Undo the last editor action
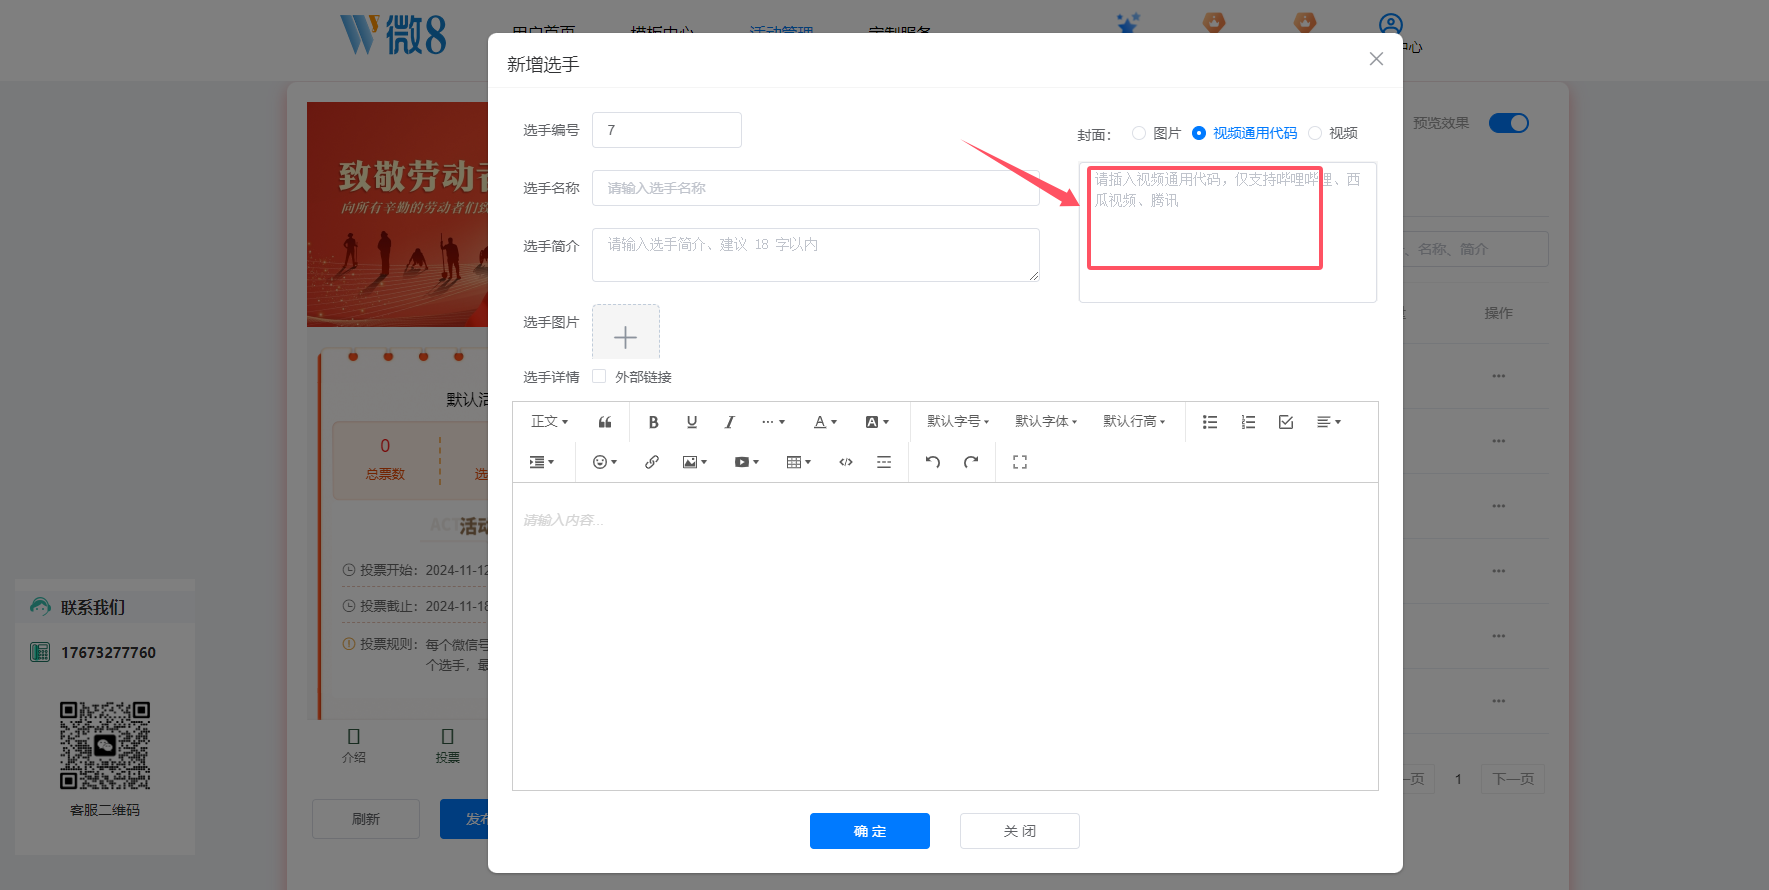Image resolution: width=1769 pixels, height=890 pixels. (933, 462)
